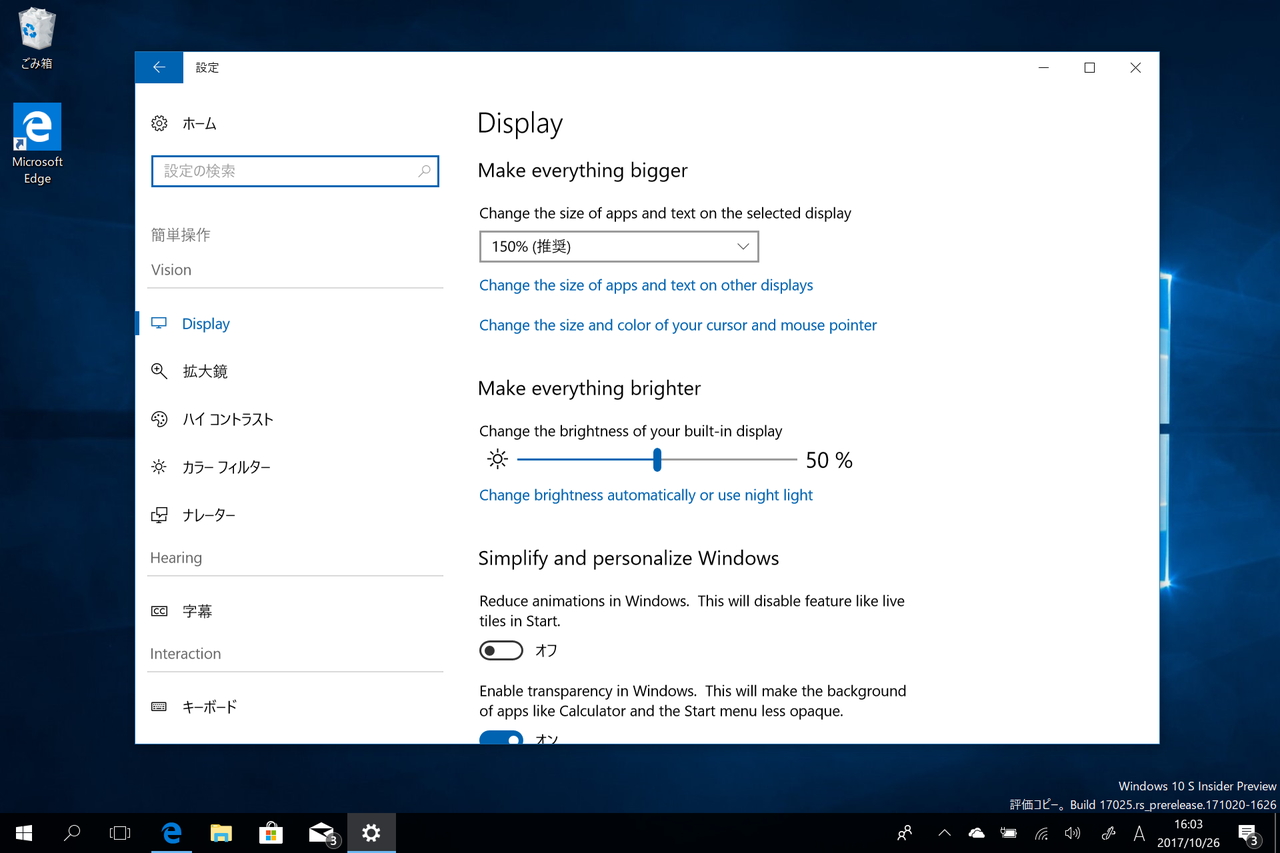Viewport: 1280px width, 853px height.
Task: Check battery status tray icon
Action: (x=1009, y=833)
